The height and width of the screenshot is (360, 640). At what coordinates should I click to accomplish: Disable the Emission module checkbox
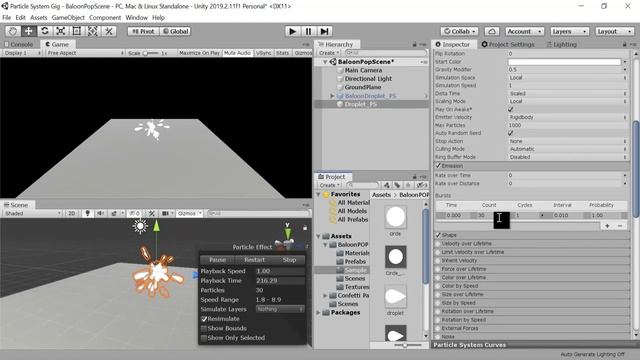[438, 166]
